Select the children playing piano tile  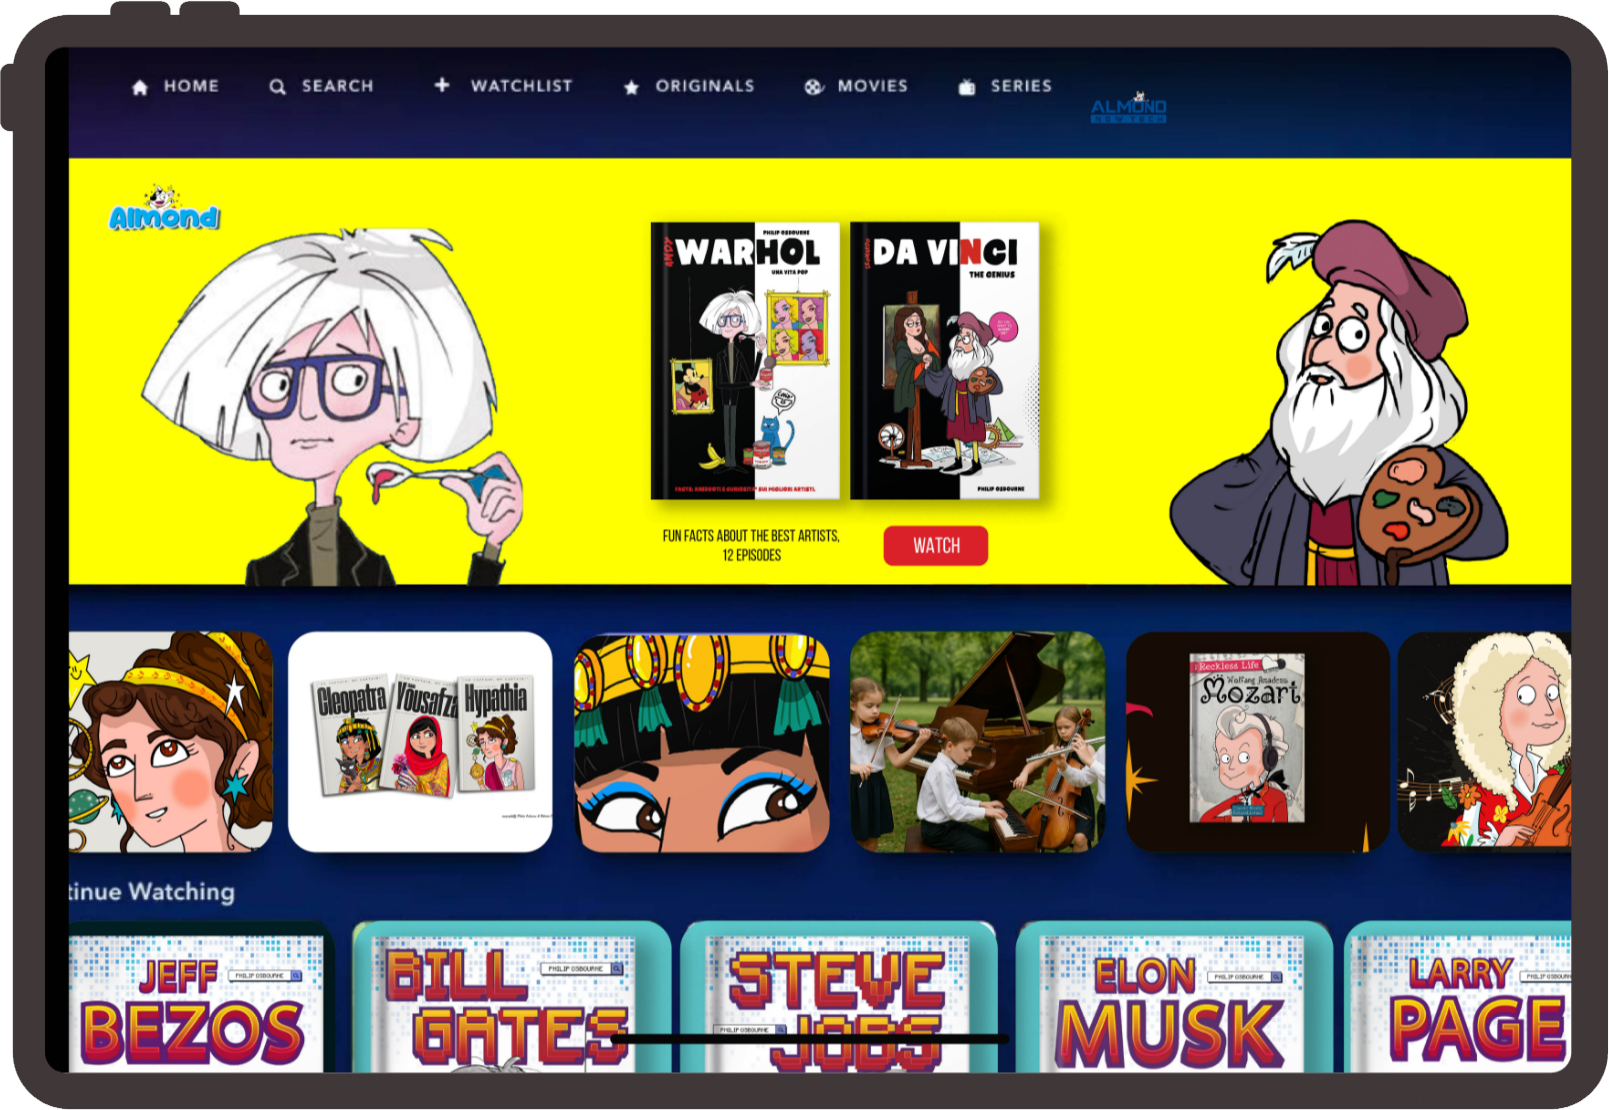(977, 742)
